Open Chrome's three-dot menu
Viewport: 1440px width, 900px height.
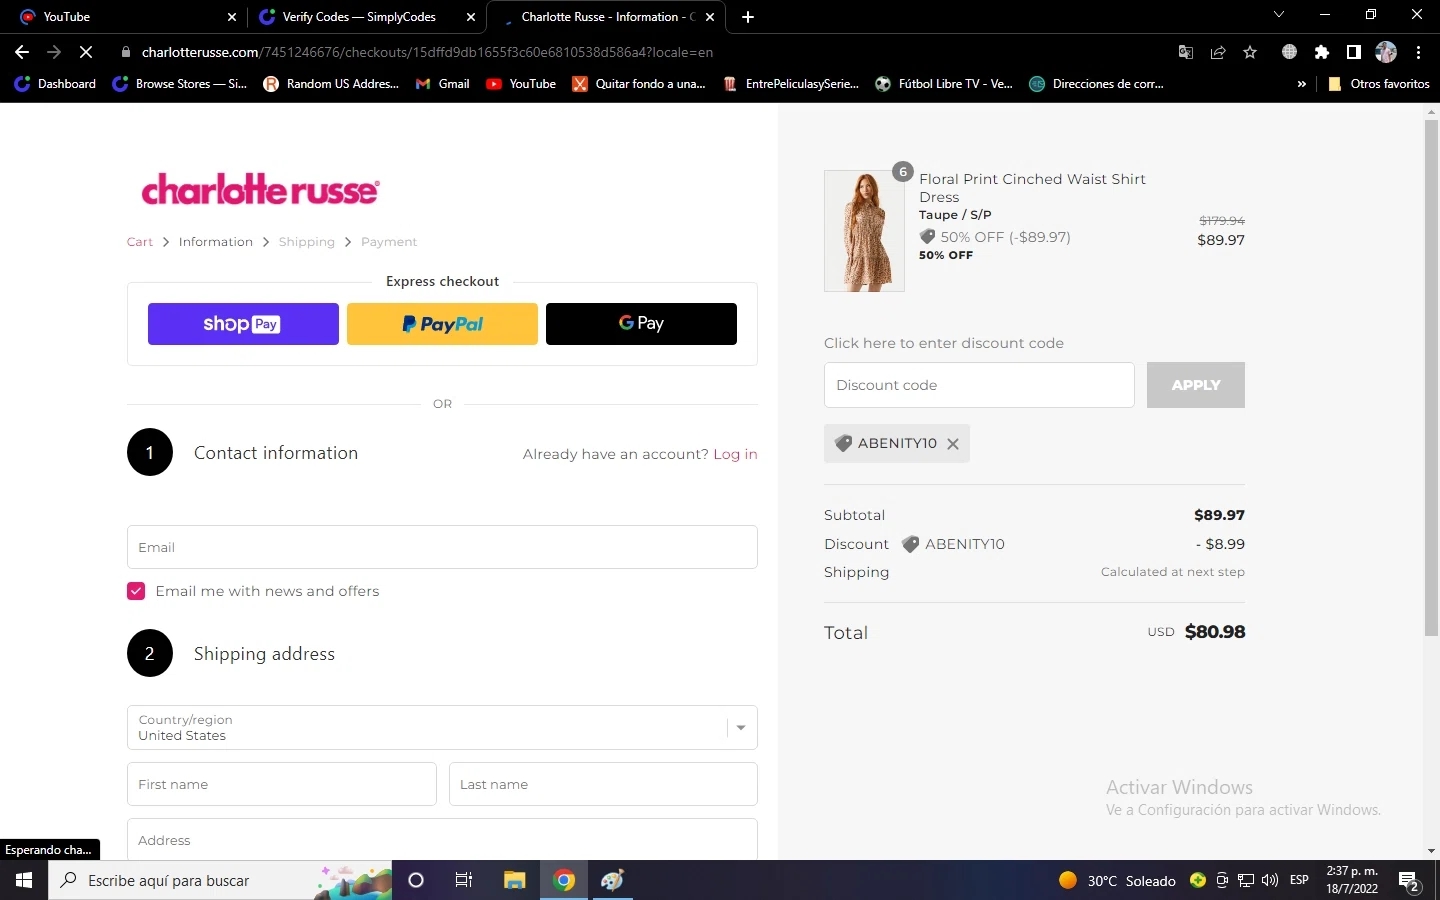point(1418,52)
